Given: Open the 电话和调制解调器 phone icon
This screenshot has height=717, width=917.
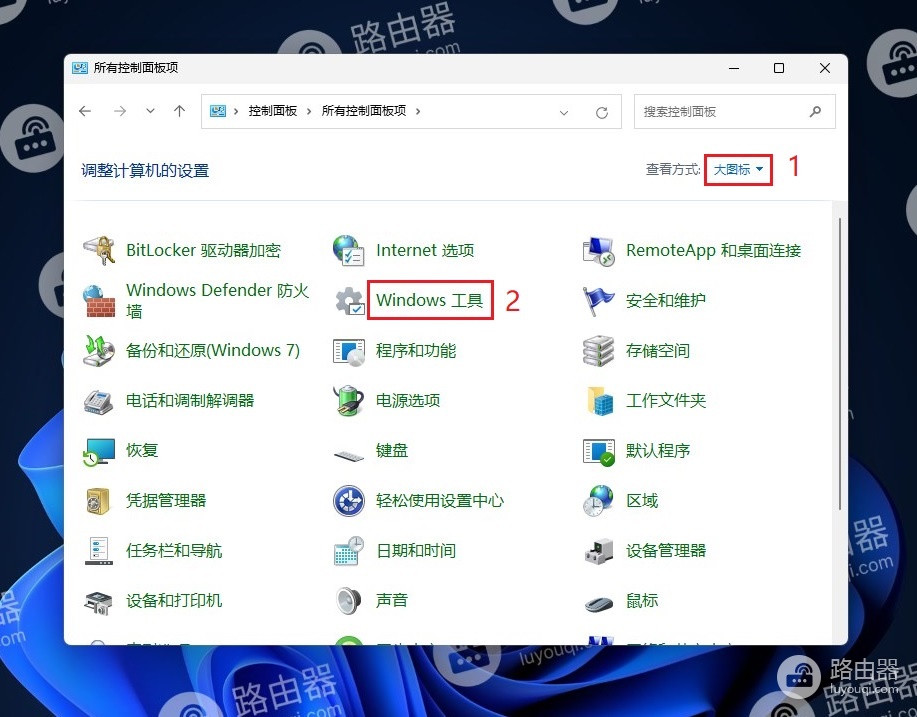Looking at the screenshot, I should pos(99,401).
